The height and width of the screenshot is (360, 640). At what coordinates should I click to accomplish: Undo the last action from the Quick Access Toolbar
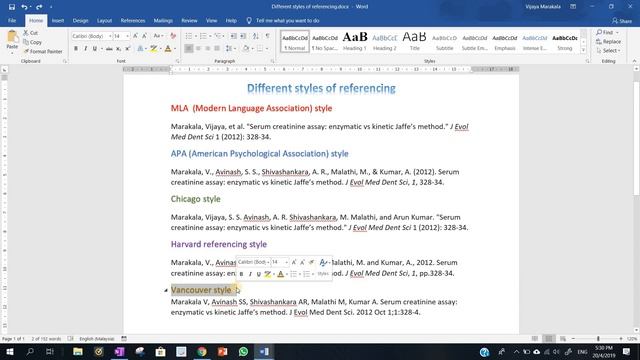(x=24, y=7)
